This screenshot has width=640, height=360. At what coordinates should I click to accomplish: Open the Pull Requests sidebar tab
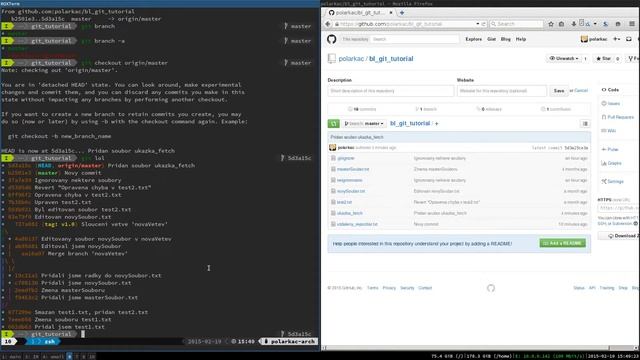point(618,117)
